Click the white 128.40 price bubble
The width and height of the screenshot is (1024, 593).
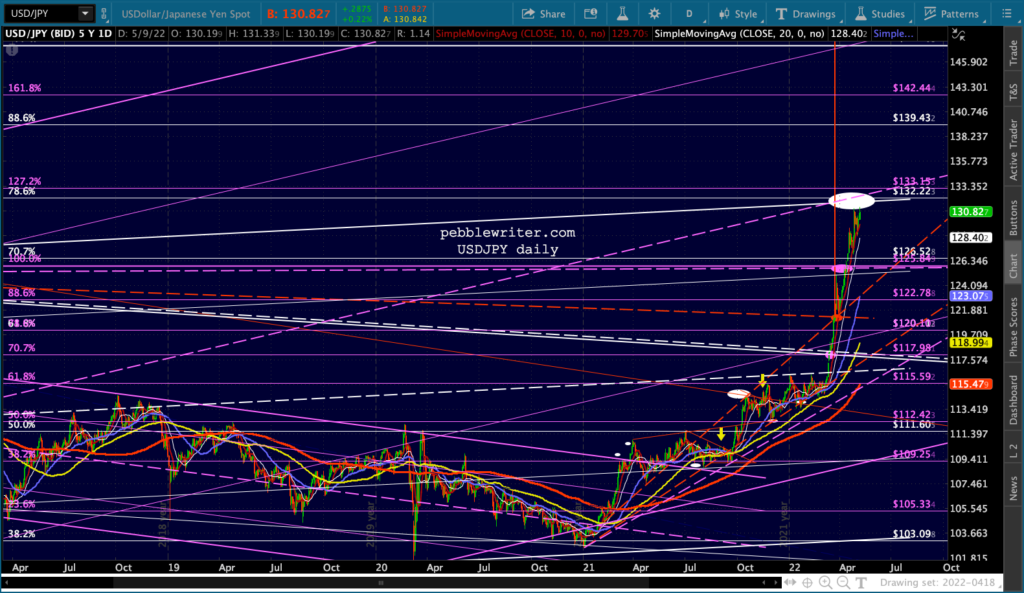tap(970, 238)
